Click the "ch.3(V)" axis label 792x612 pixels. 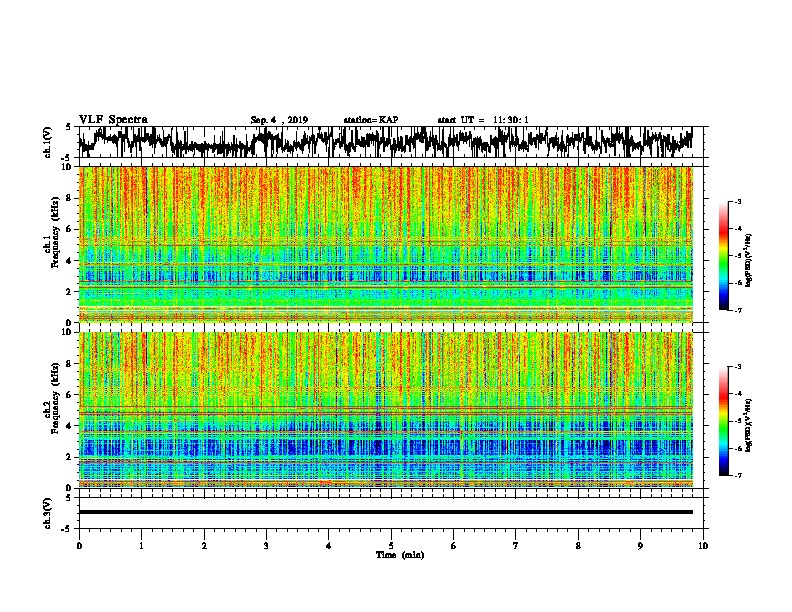point(48,513)
